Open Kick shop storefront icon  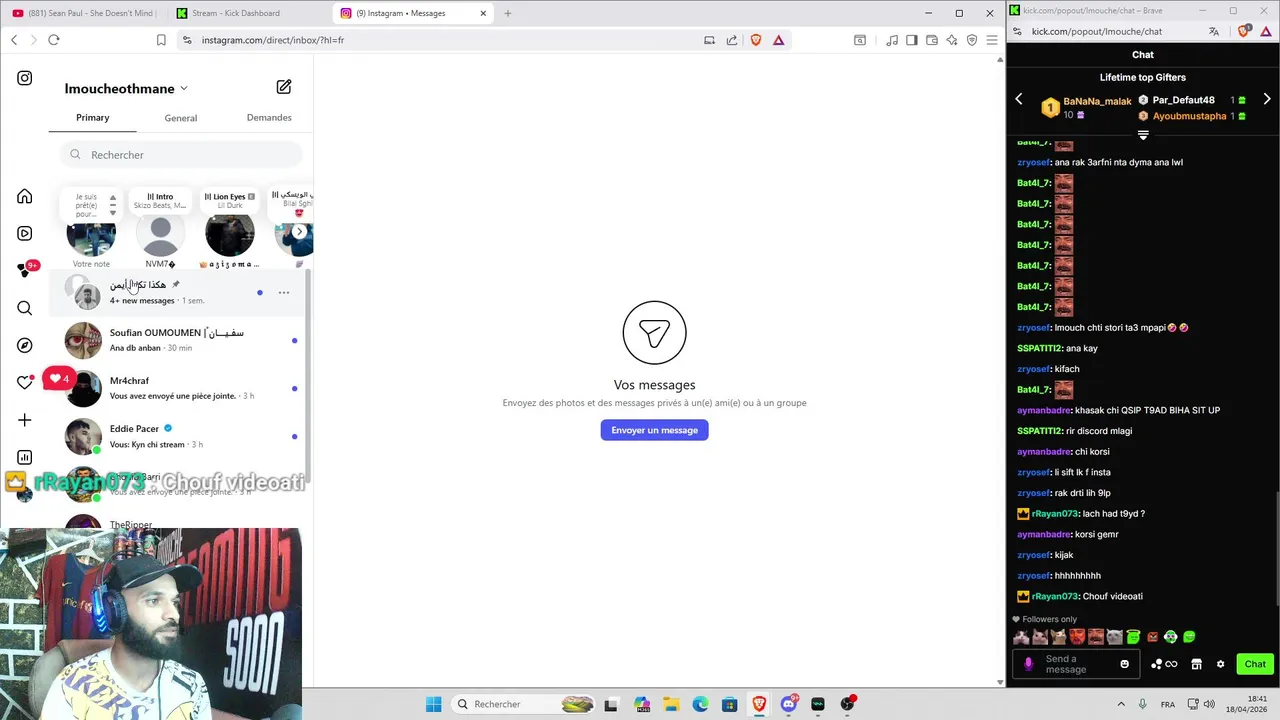[1196, 664]
